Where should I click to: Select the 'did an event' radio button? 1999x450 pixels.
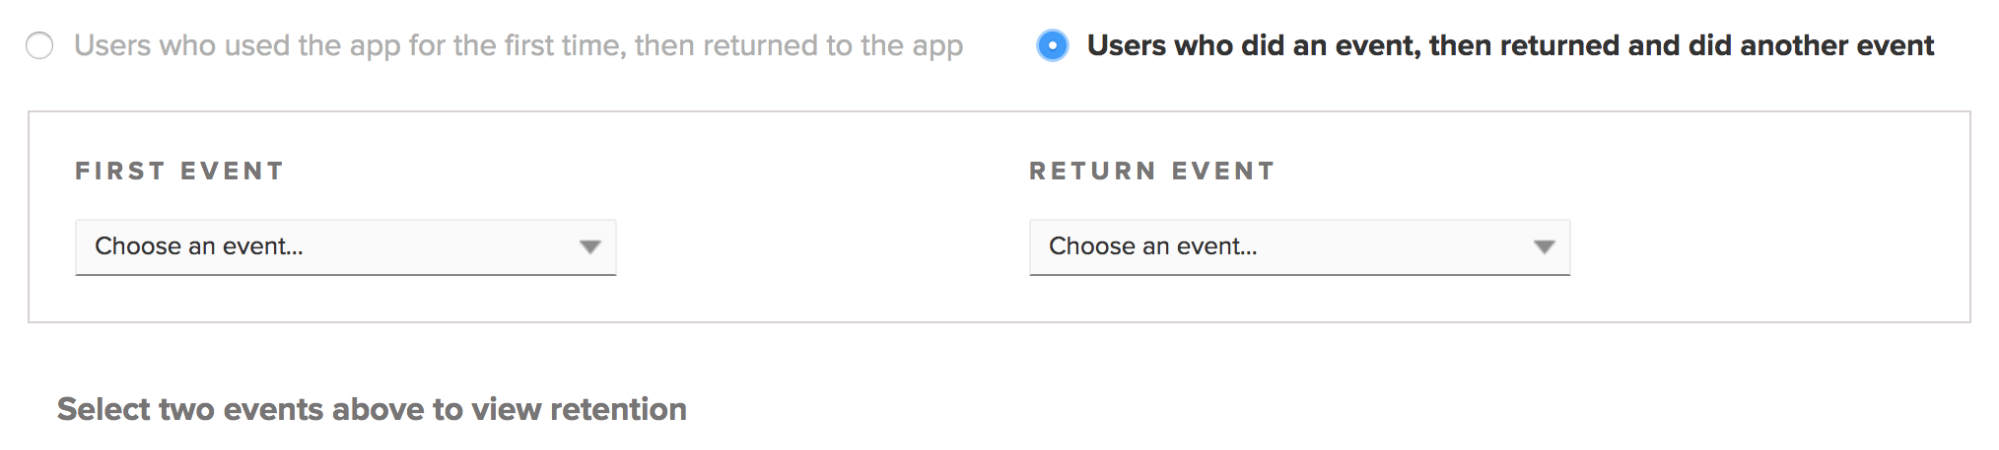pos(1052,46)
